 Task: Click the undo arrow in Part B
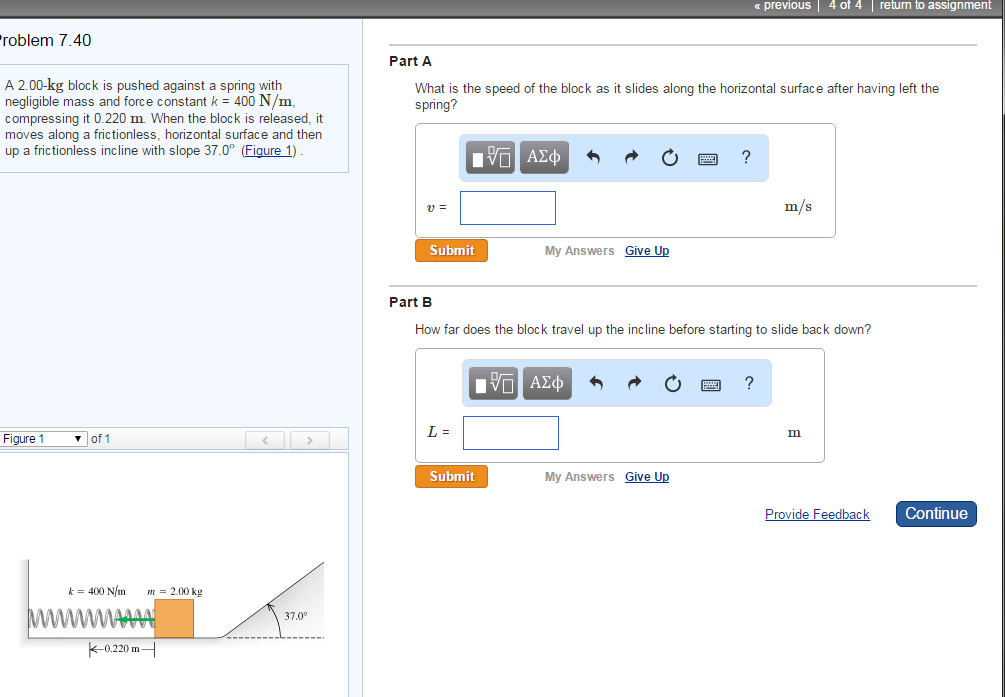point(596,383)
